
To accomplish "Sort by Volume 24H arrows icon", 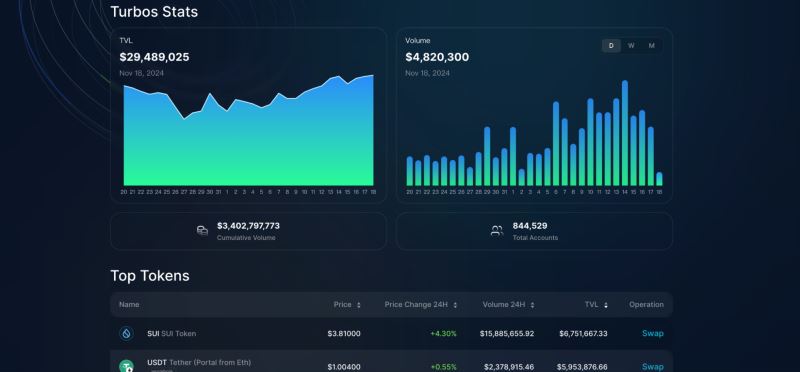I will pyautogui.click(x=532, y=305).
